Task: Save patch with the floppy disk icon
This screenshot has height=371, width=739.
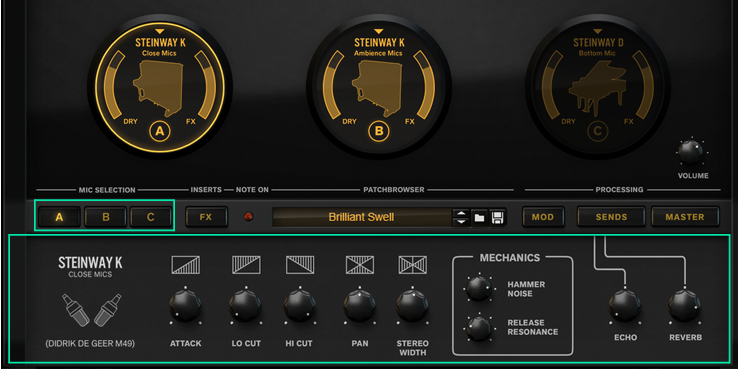Action: [498, 217]
